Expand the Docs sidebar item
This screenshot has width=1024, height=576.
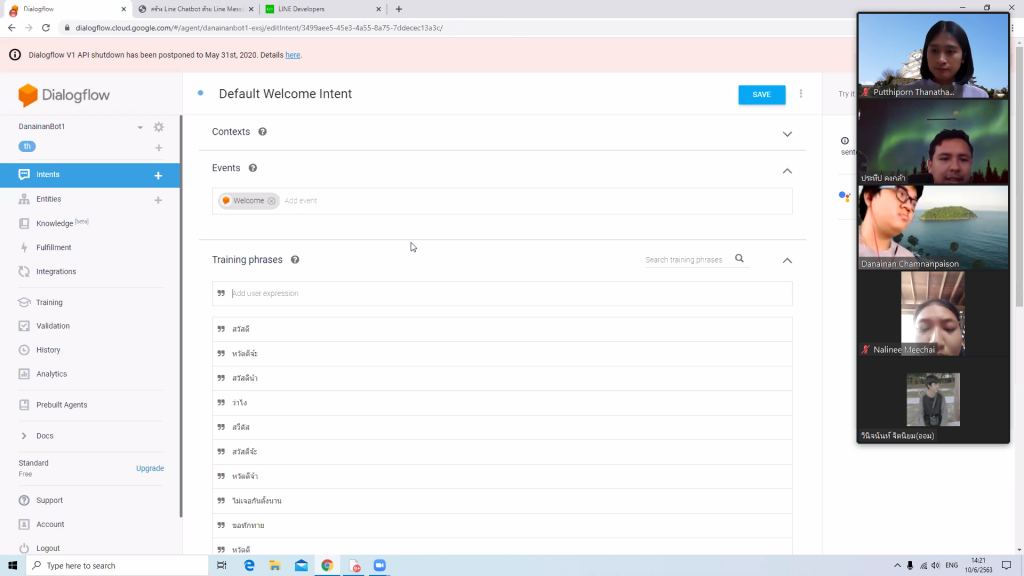(24, 436)
